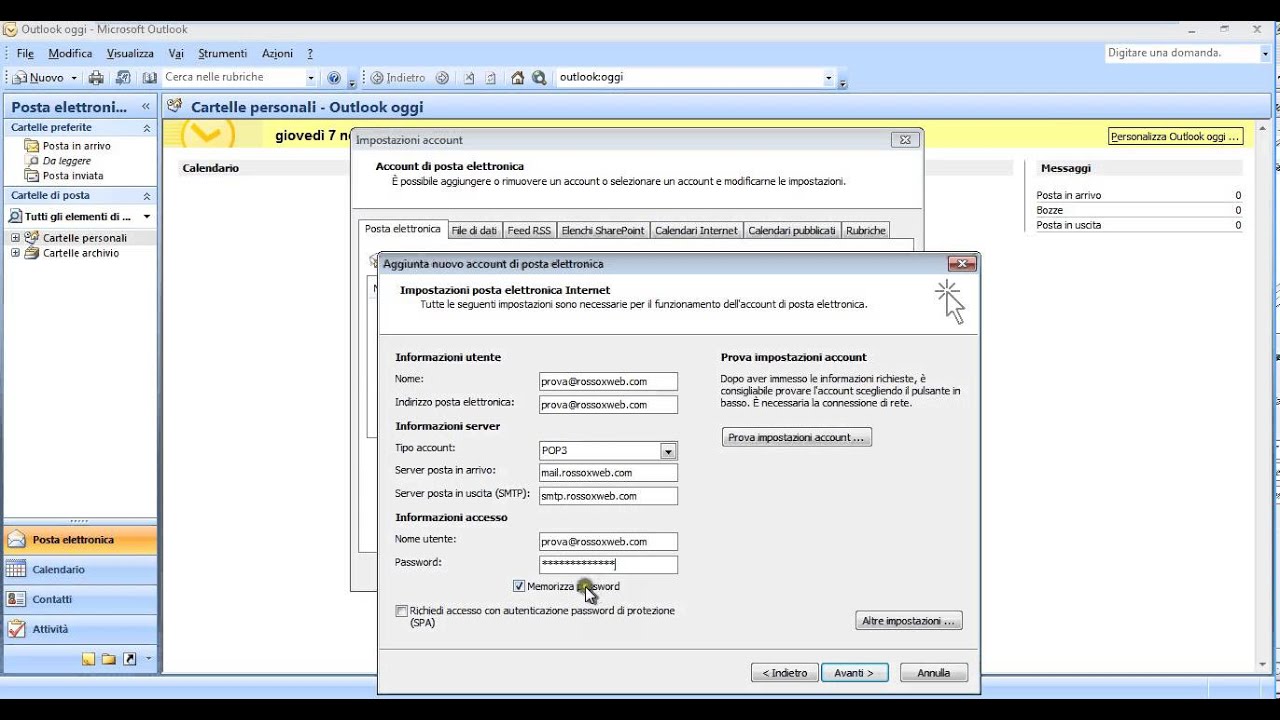This screenshot has width=1280, height=720.
Task: Open Attività navigation button
Action: point(80,630)
